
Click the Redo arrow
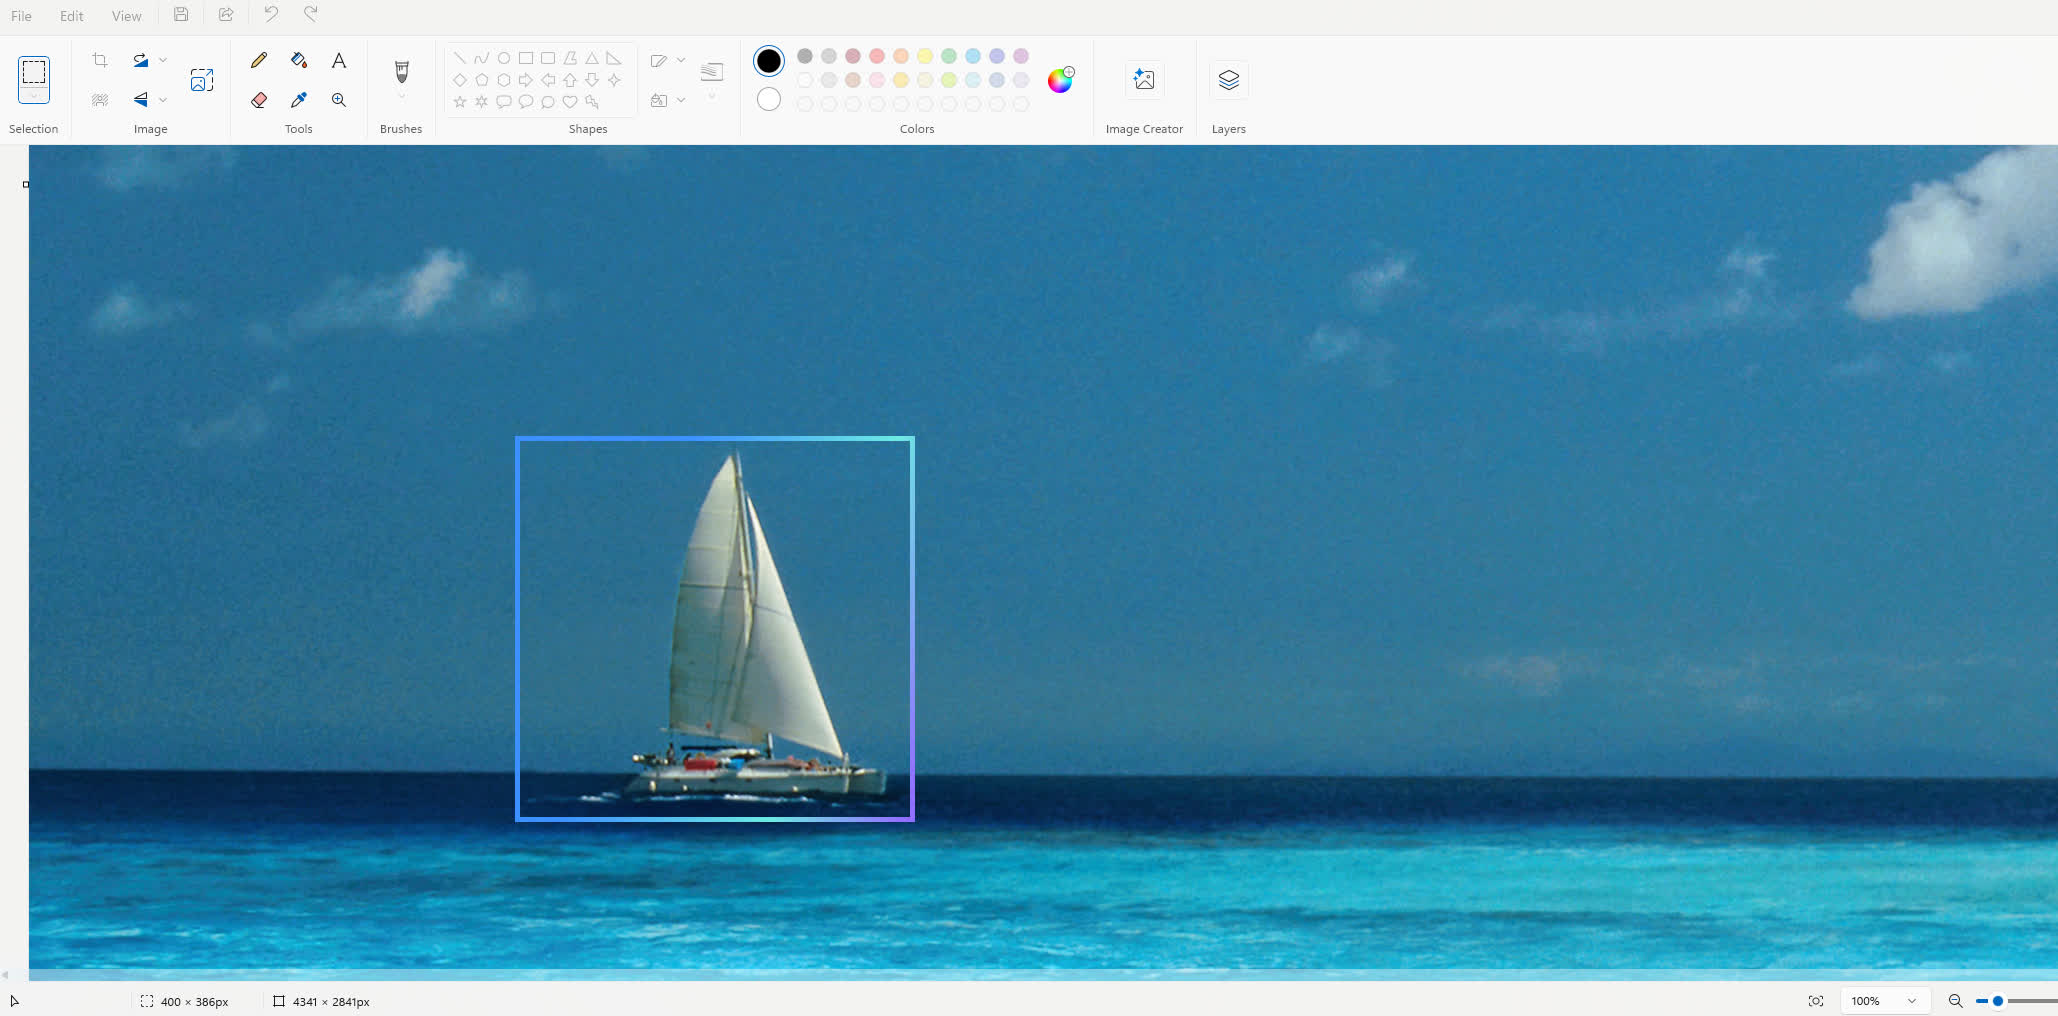click(x=311, y=14)
